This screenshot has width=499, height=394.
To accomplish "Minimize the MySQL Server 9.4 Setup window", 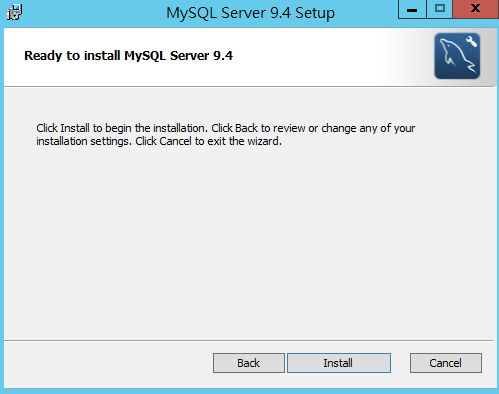I will pyautogui.click(x=412, y=9).
